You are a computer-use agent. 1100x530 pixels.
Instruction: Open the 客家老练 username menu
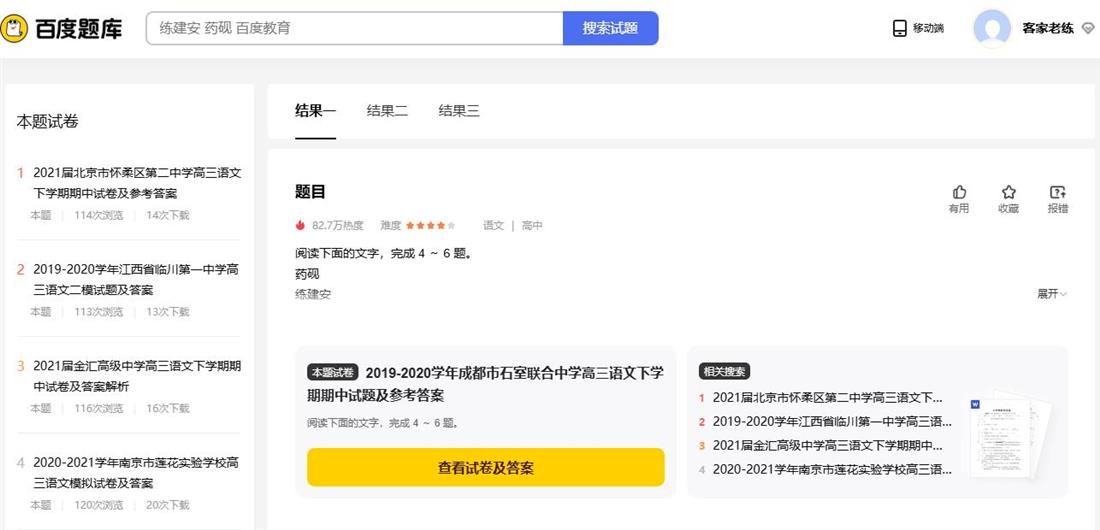1048,29
